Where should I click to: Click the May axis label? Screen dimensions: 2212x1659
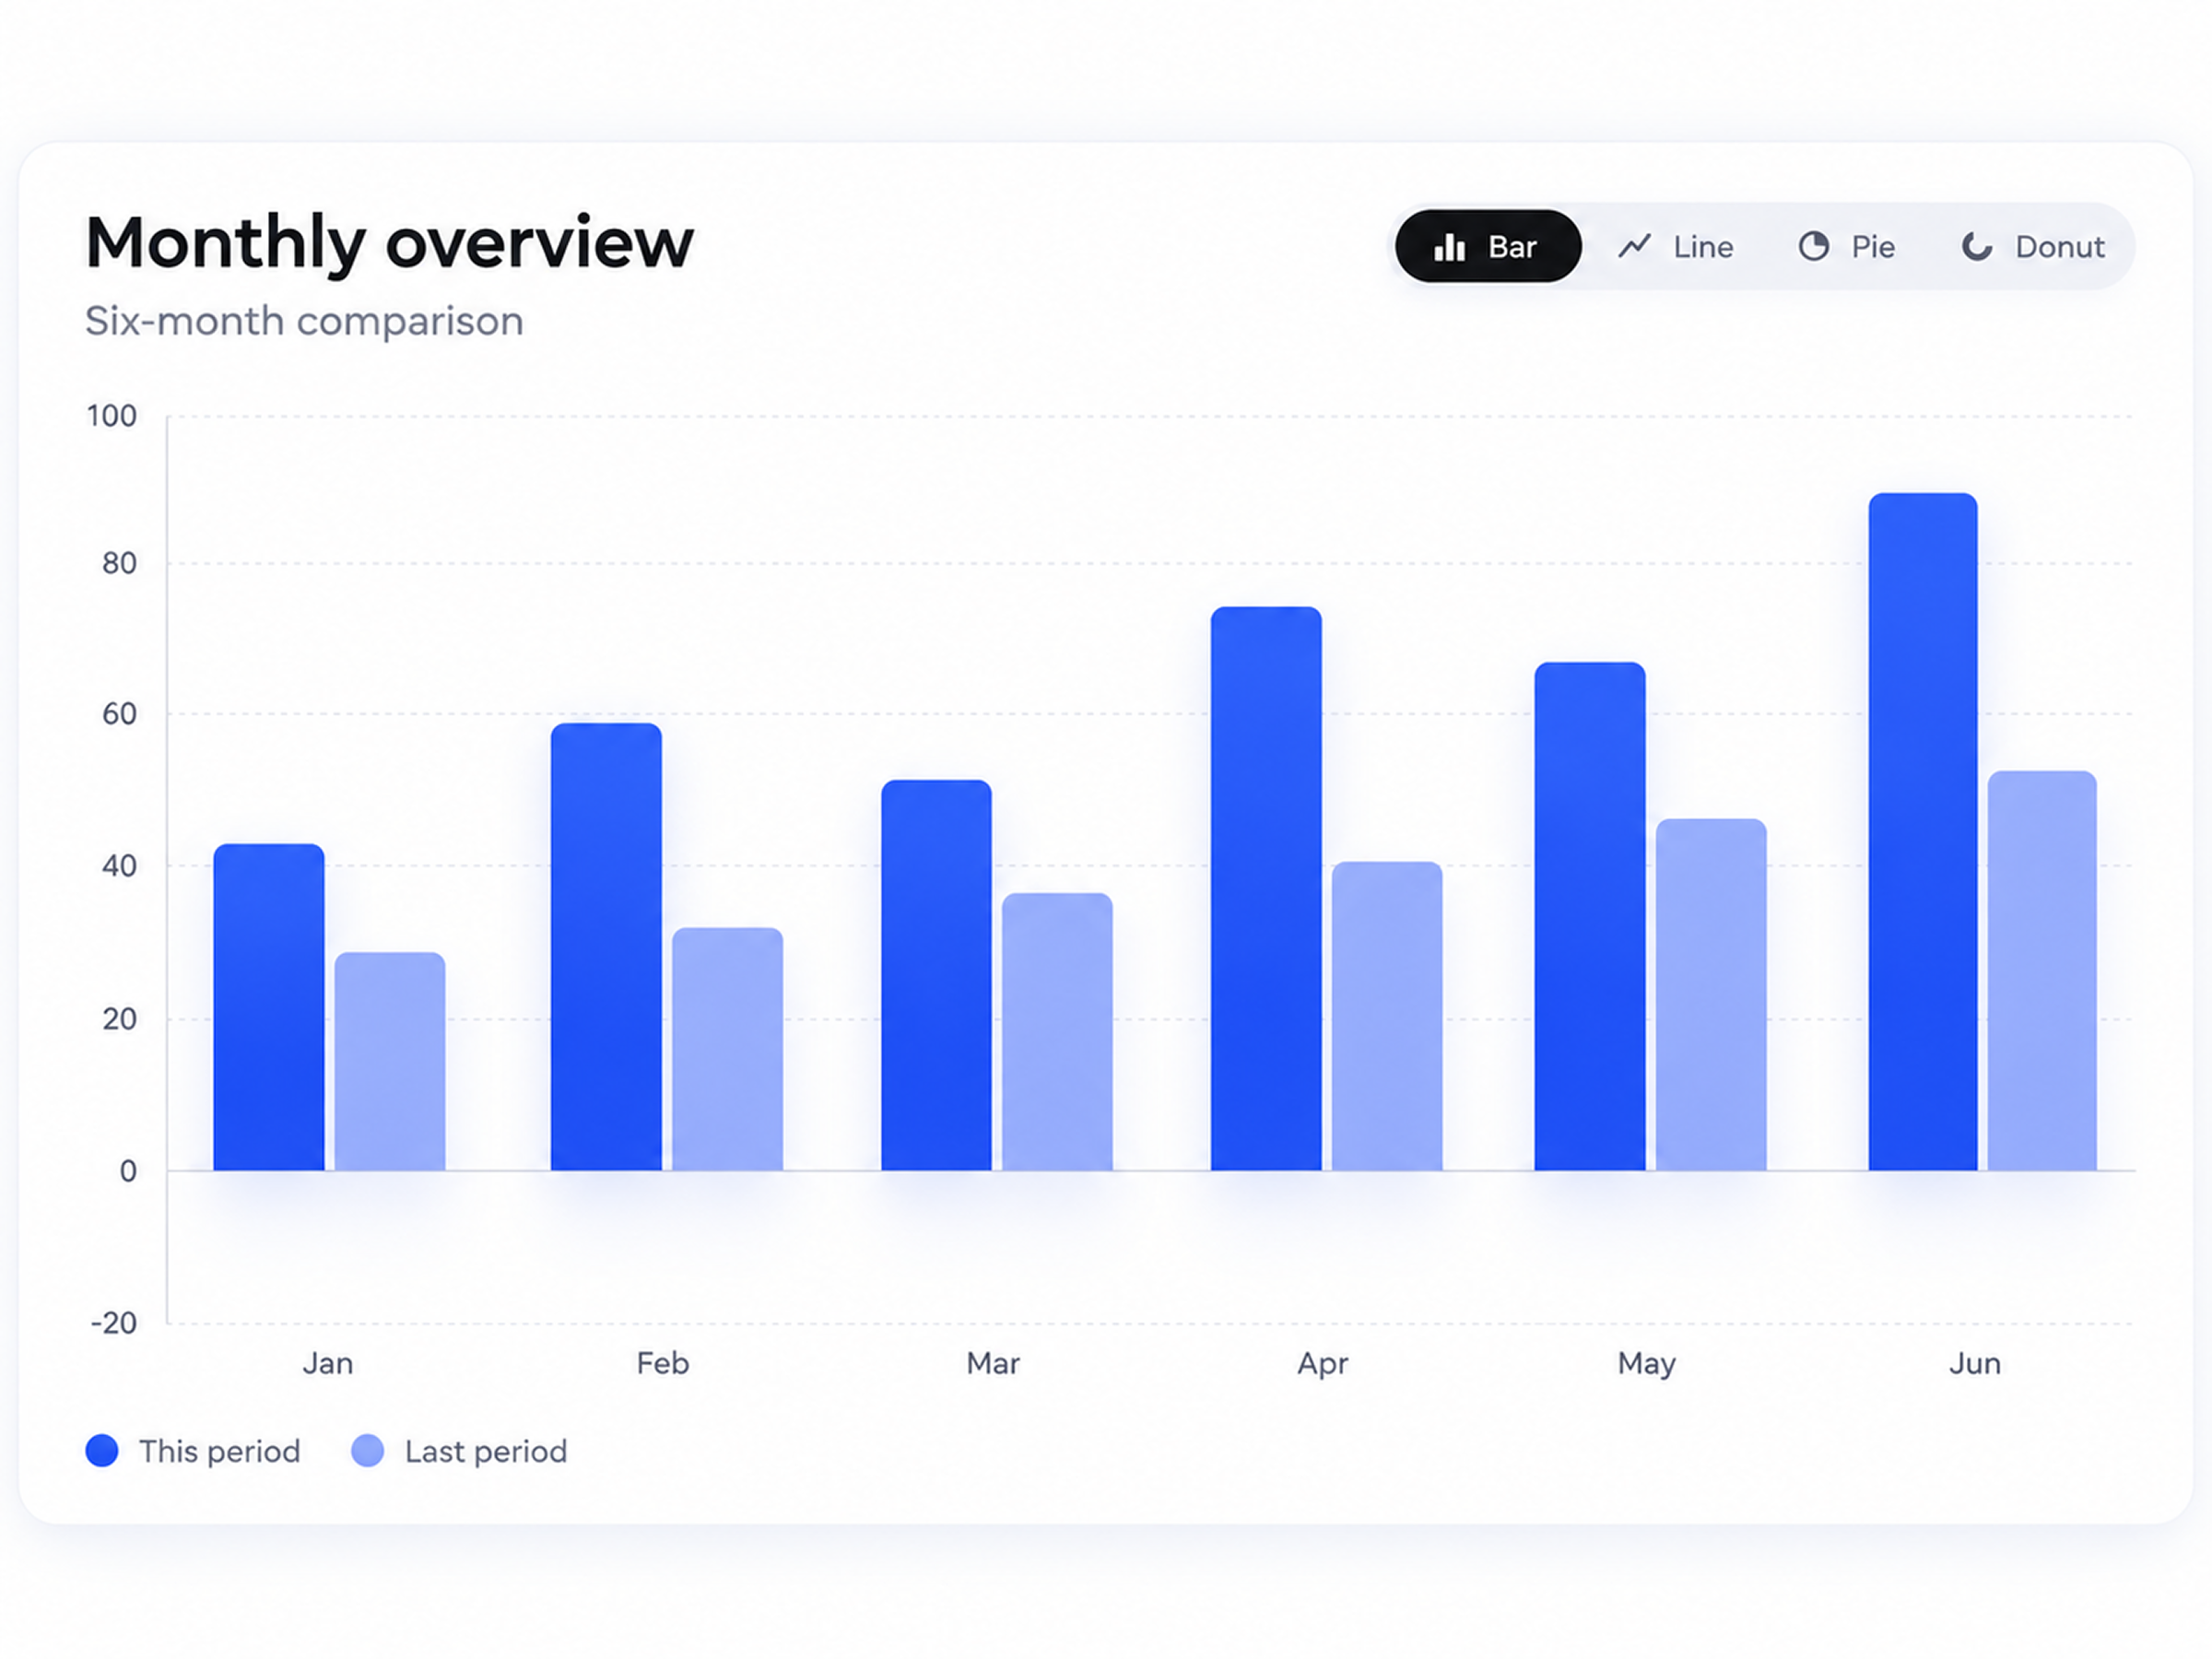[x=1647, y=1364]
